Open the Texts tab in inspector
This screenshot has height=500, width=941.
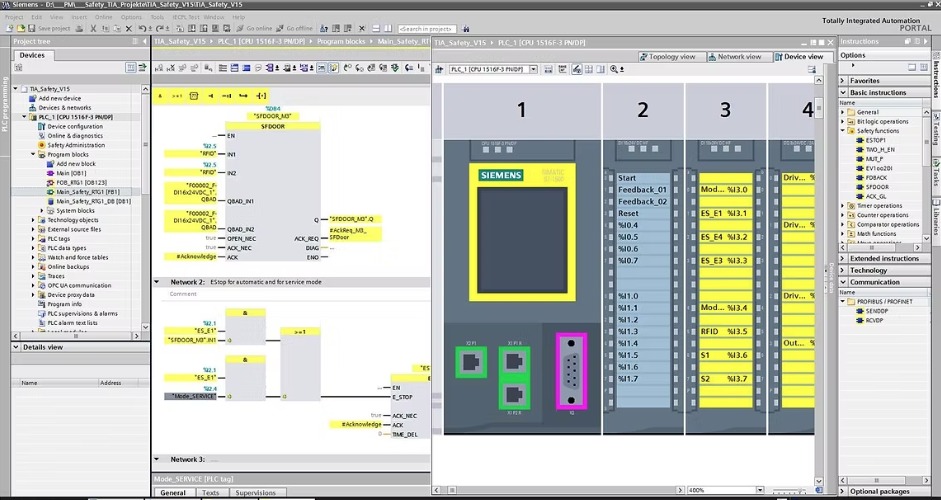210,493
